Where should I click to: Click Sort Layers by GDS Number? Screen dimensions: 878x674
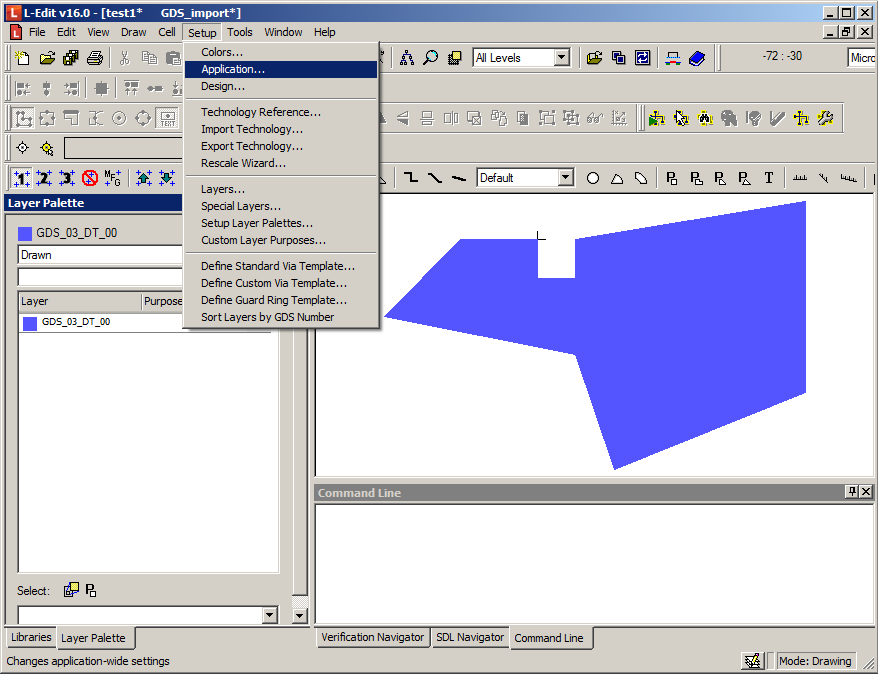pos(267,317)
